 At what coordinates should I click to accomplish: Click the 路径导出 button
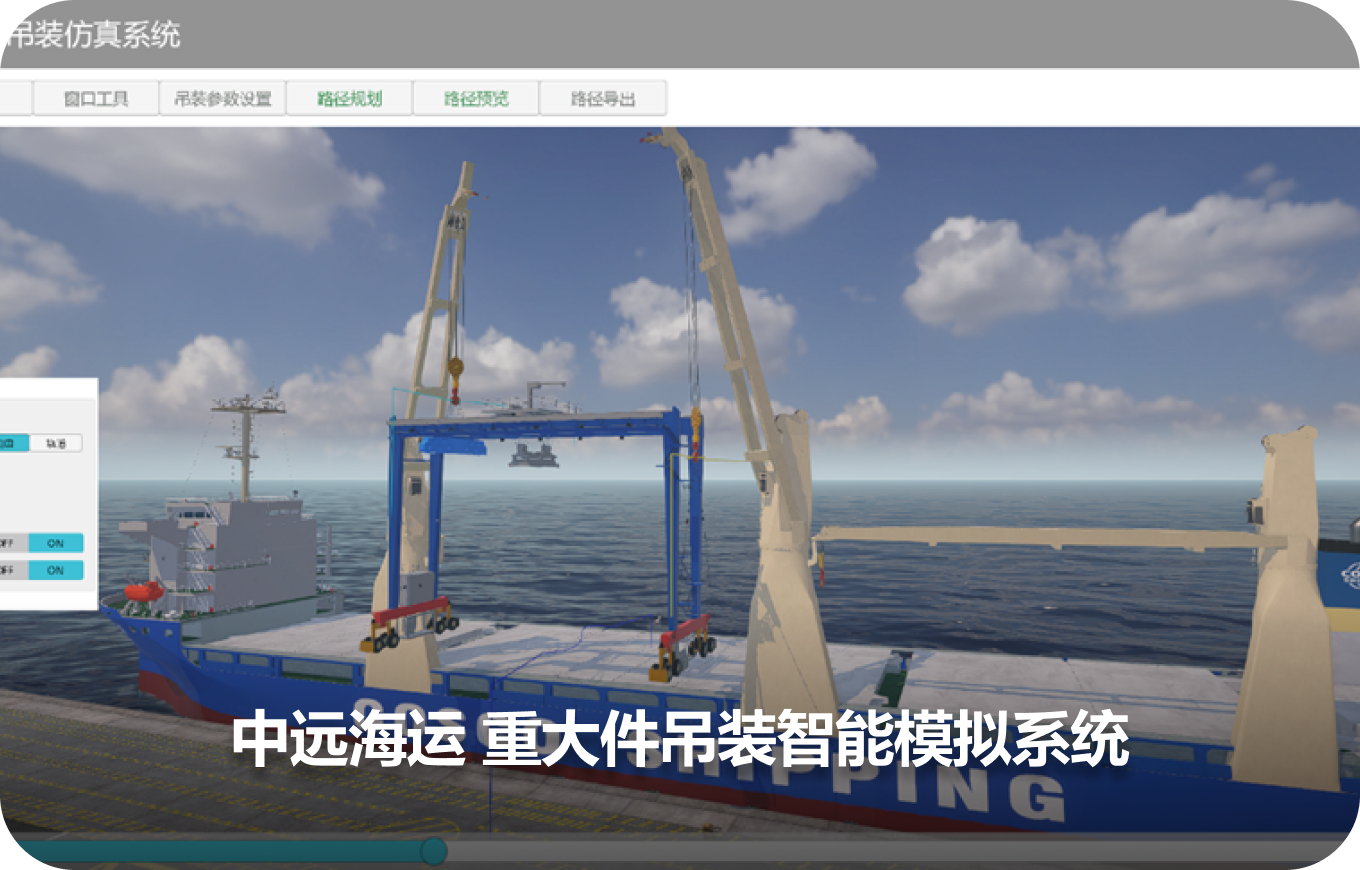[603, 99]
